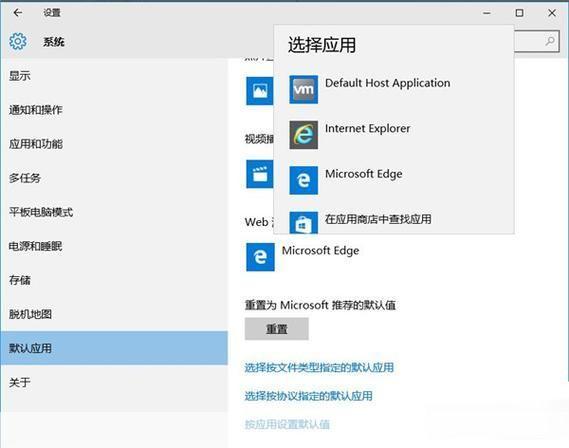Click the Photos default app icon
Image resolution: width=569 pixels, height=448 pixels.
[259, 91]
